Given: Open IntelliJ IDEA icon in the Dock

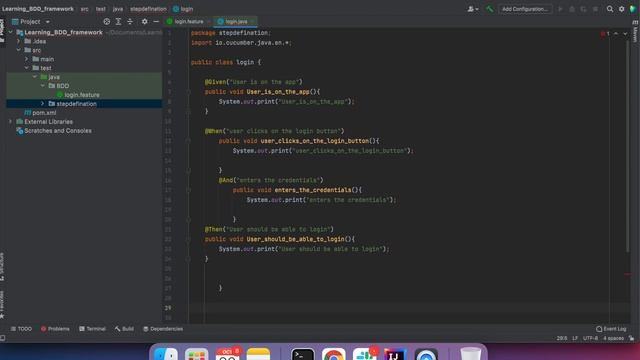Looking at the screenshot, I should pos(395,354).
